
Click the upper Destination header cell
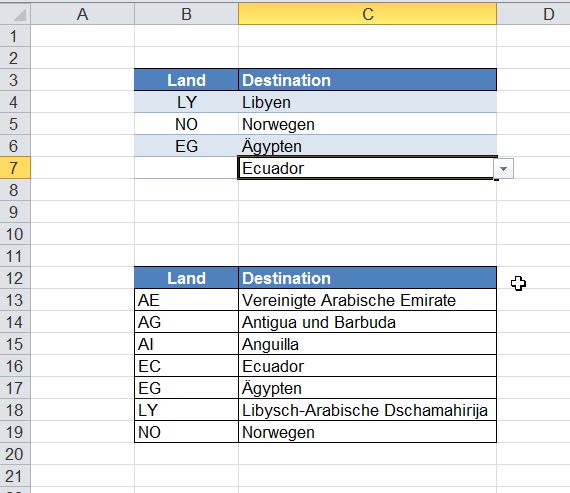click(x=368, y=80)
